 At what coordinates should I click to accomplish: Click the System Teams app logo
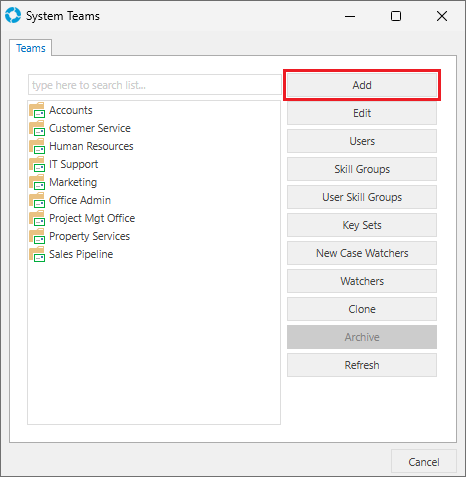[13, 16]
